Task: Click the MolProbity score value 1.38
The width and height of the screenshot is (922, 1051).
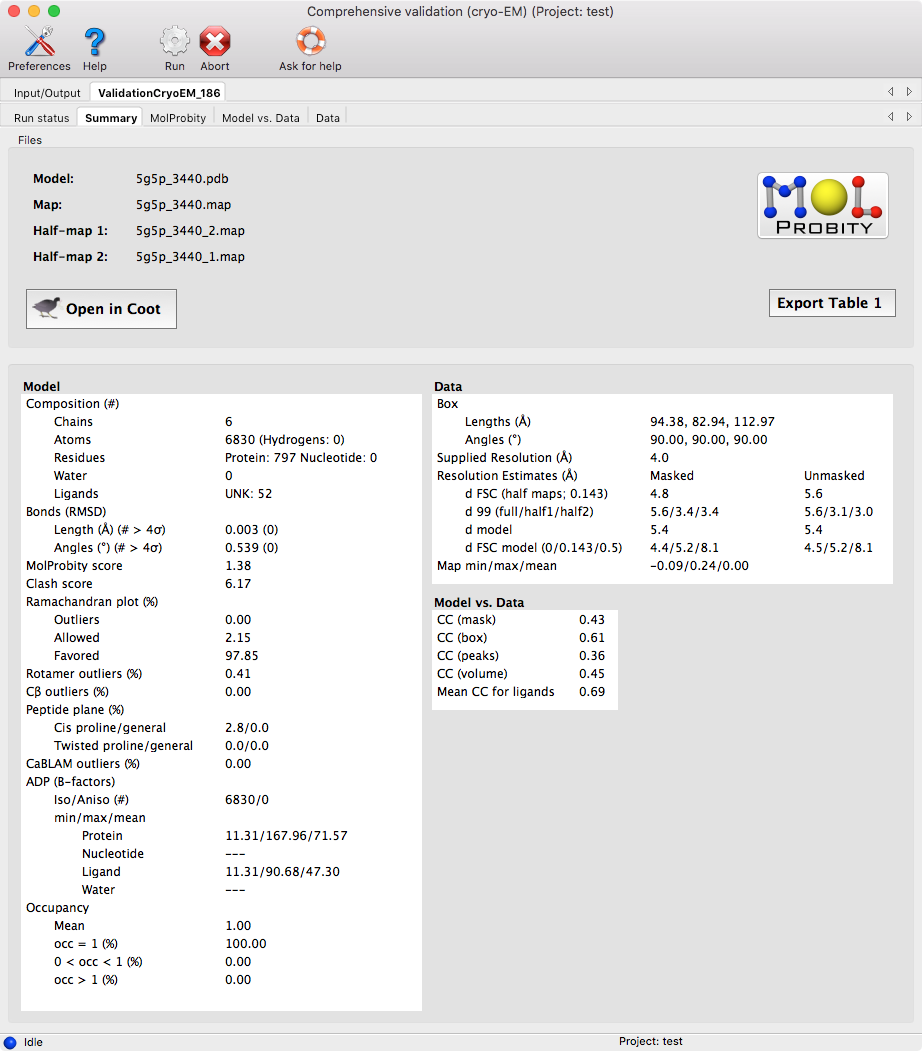Action: pyautogui.click(x=238, y=566)
